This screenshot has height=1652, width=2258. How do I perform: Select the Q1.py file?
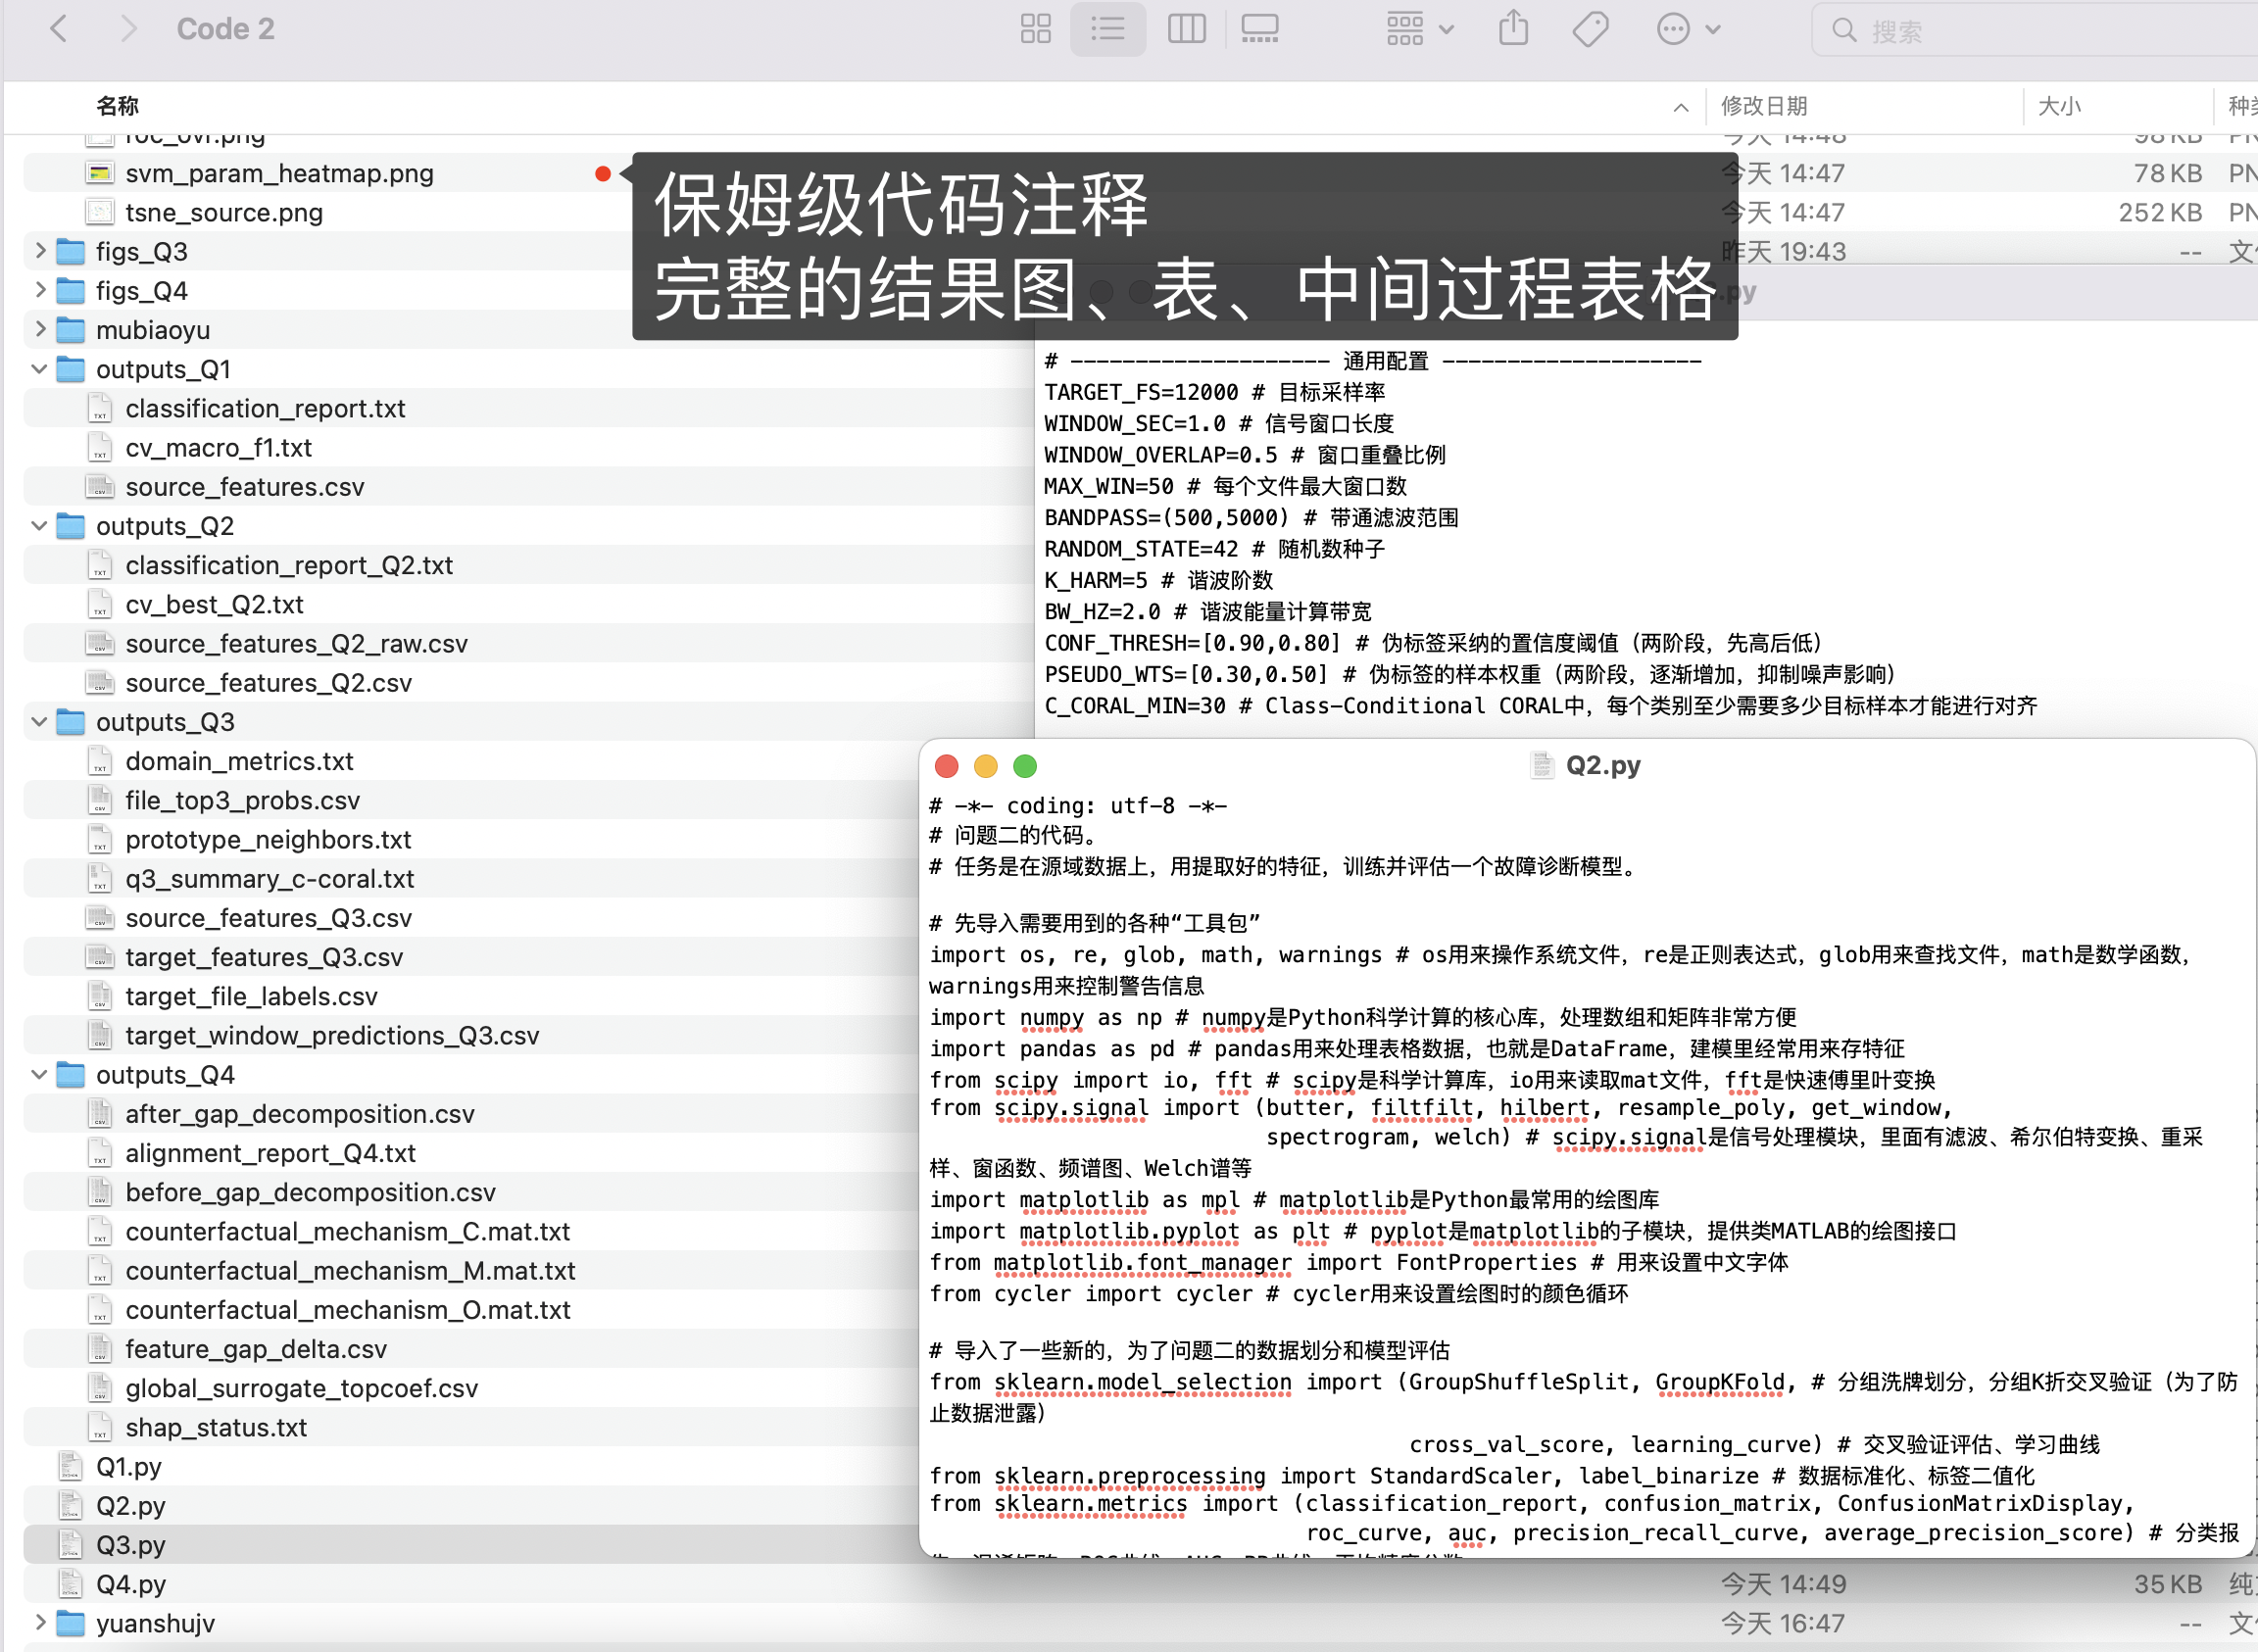click(x=128, y=1467)
